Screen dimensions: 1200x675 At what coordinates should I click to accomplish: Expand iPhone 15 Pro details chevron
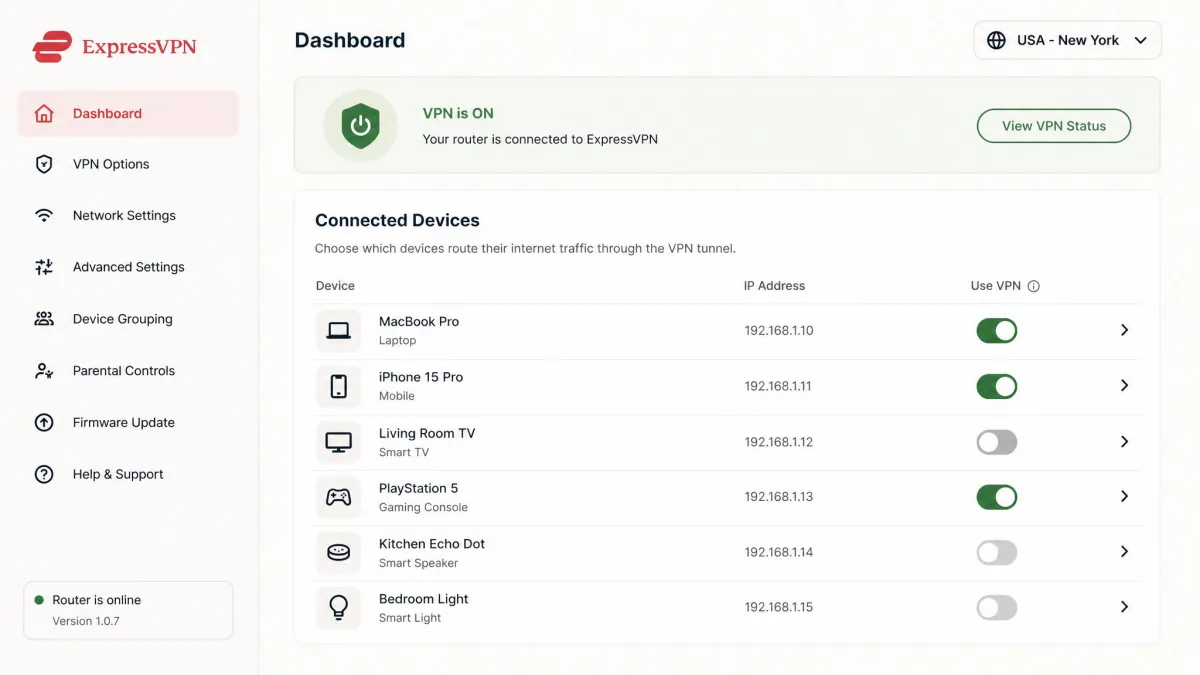pos(1124,386)
